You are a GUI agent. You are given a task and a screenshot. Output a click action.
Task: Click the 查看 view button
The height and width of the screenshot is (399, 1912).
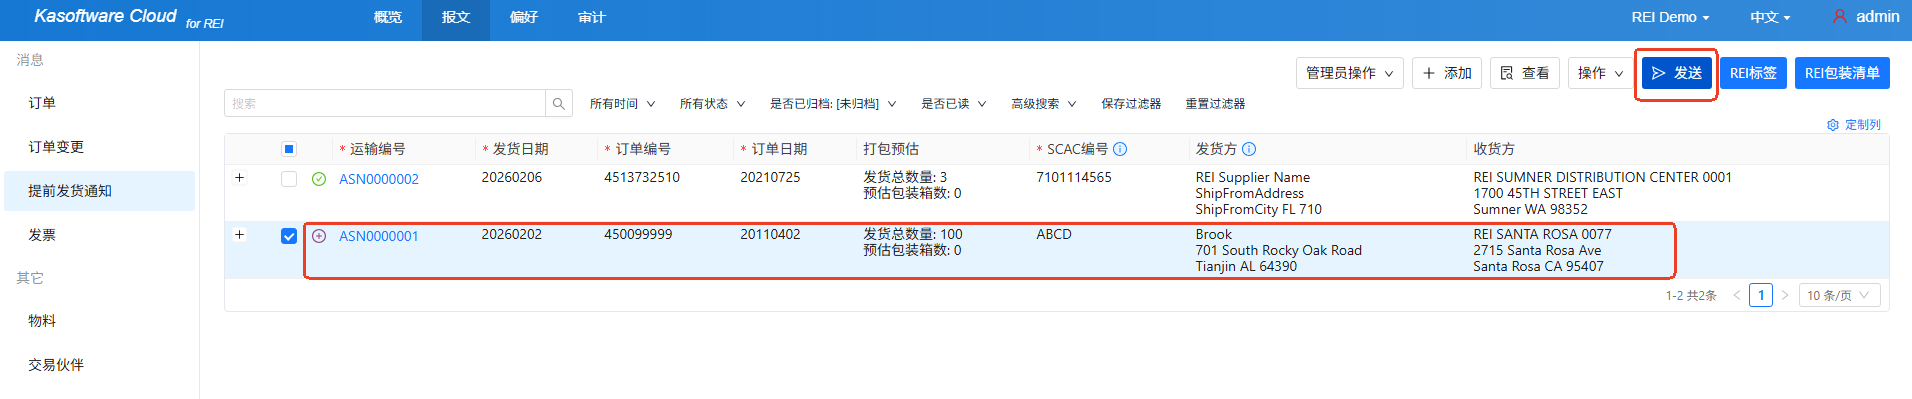[1525, 73]
